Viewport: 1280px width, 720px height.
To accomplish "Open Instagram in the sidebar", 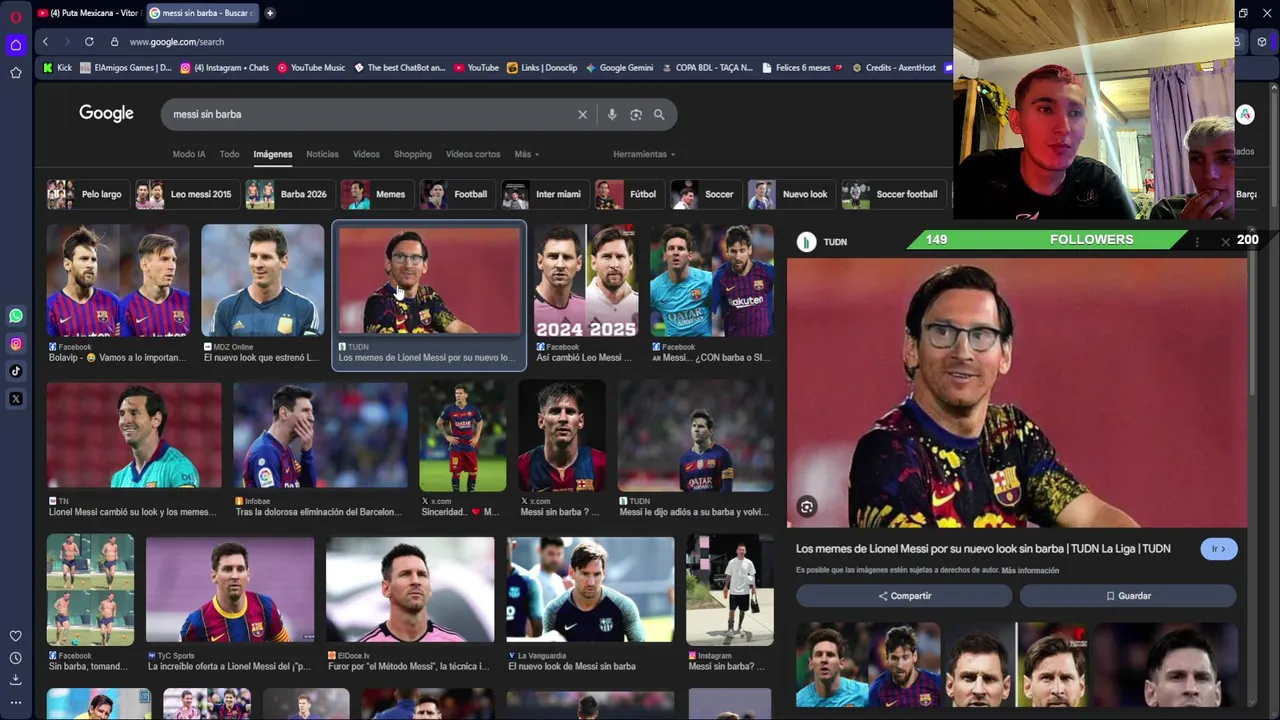I will [x=15, y=344].
